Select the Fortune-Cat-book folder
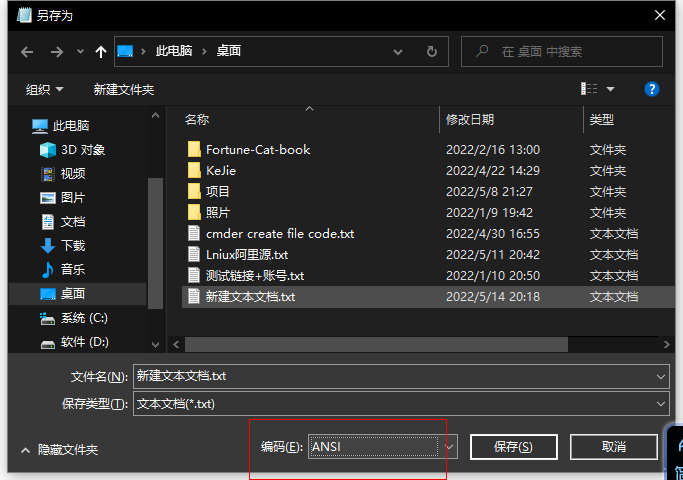 258,150
